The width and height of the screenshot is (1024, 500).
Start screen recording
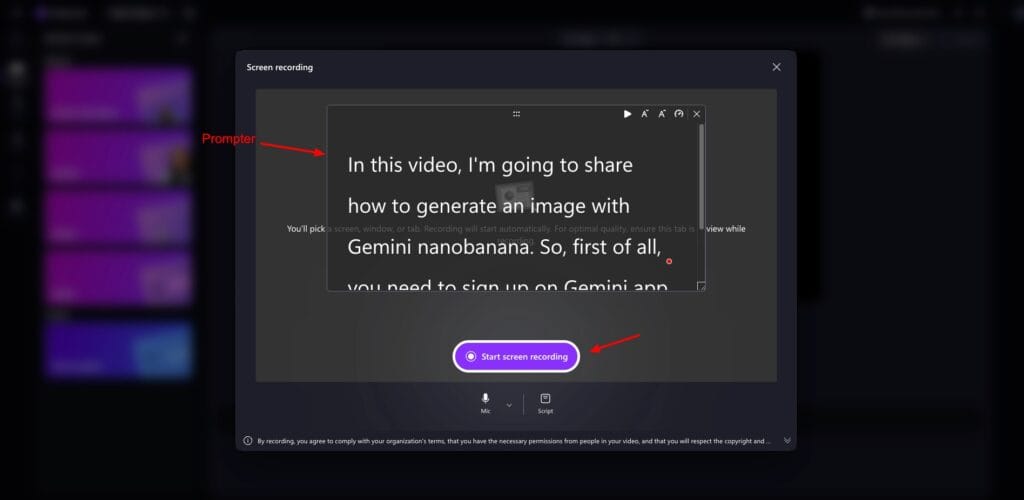516,356
